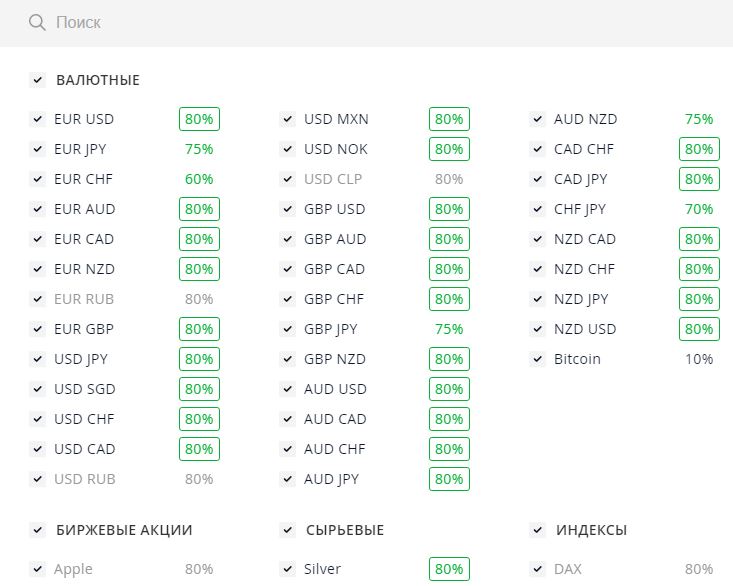Screen dimensions: 733x586
Task: Select the AUD NZD pair
Action: tap(586, 119)
